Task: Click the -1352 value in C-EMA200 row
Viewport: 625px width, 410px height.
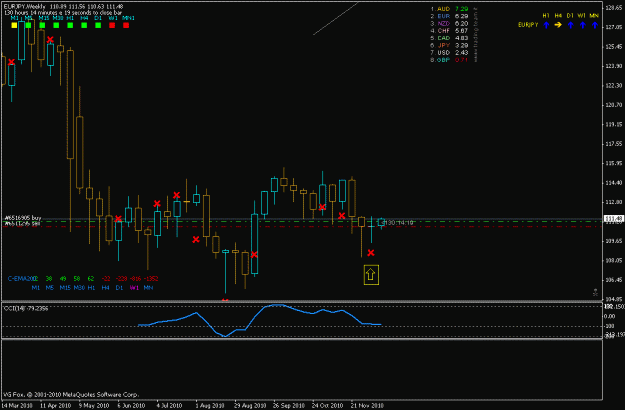Action: 151,279
